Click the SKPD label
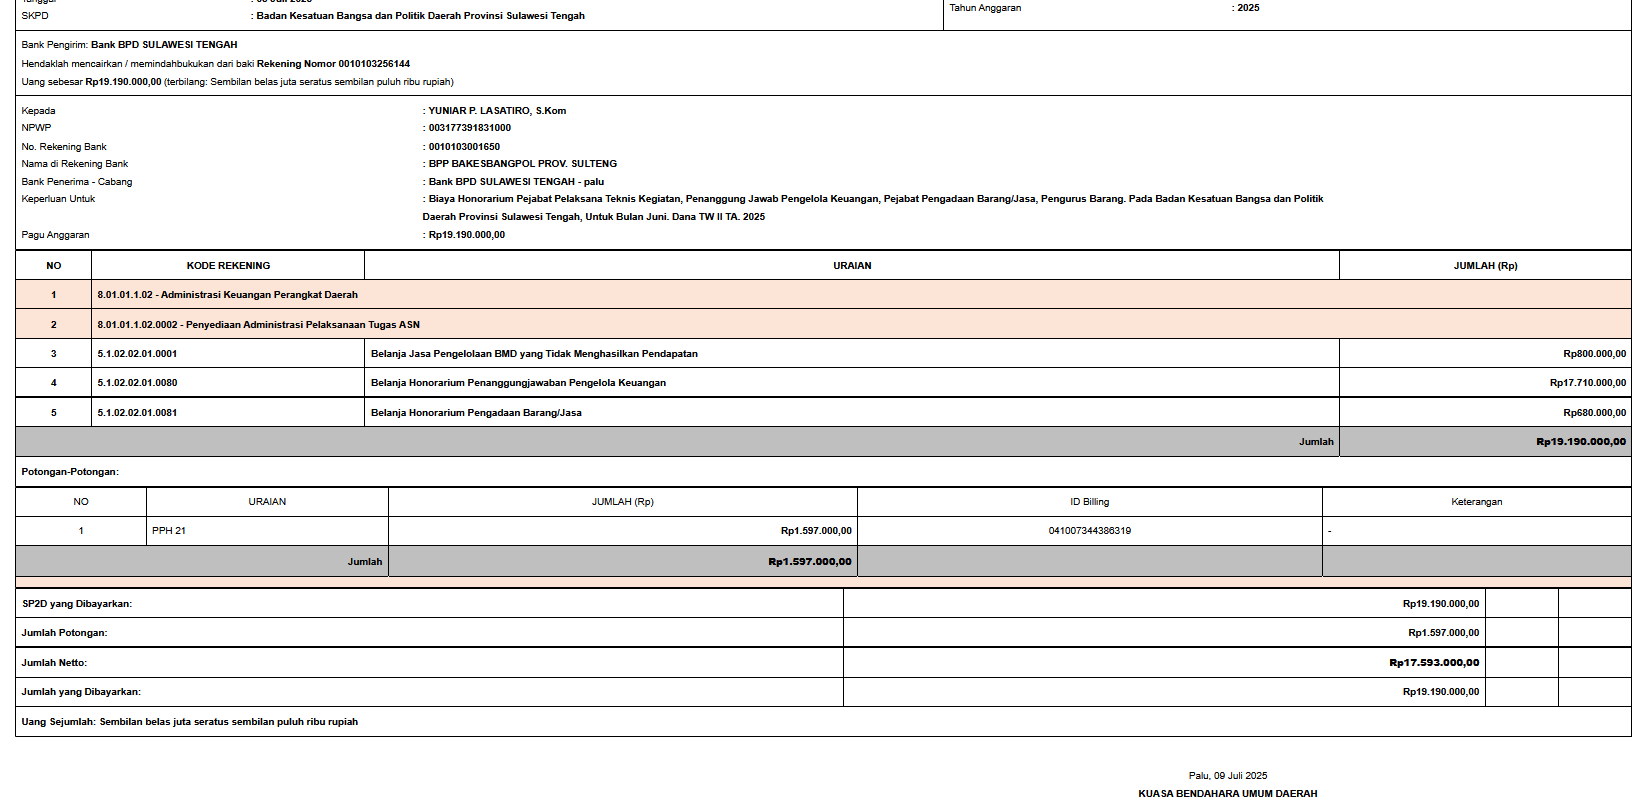Viewport: 1648px width, 801px height. 35,16
